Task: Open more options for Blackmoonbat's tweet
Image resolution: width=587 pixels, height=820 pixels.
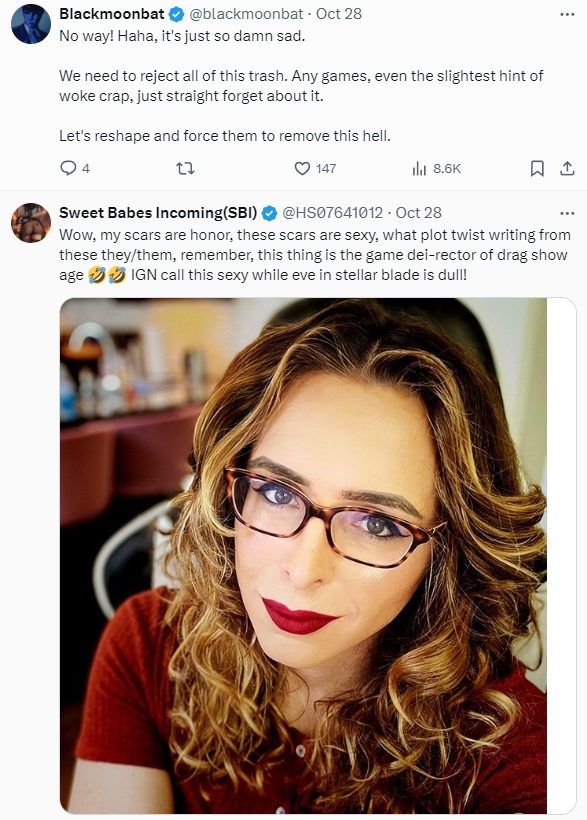Action: coord(567,14)
